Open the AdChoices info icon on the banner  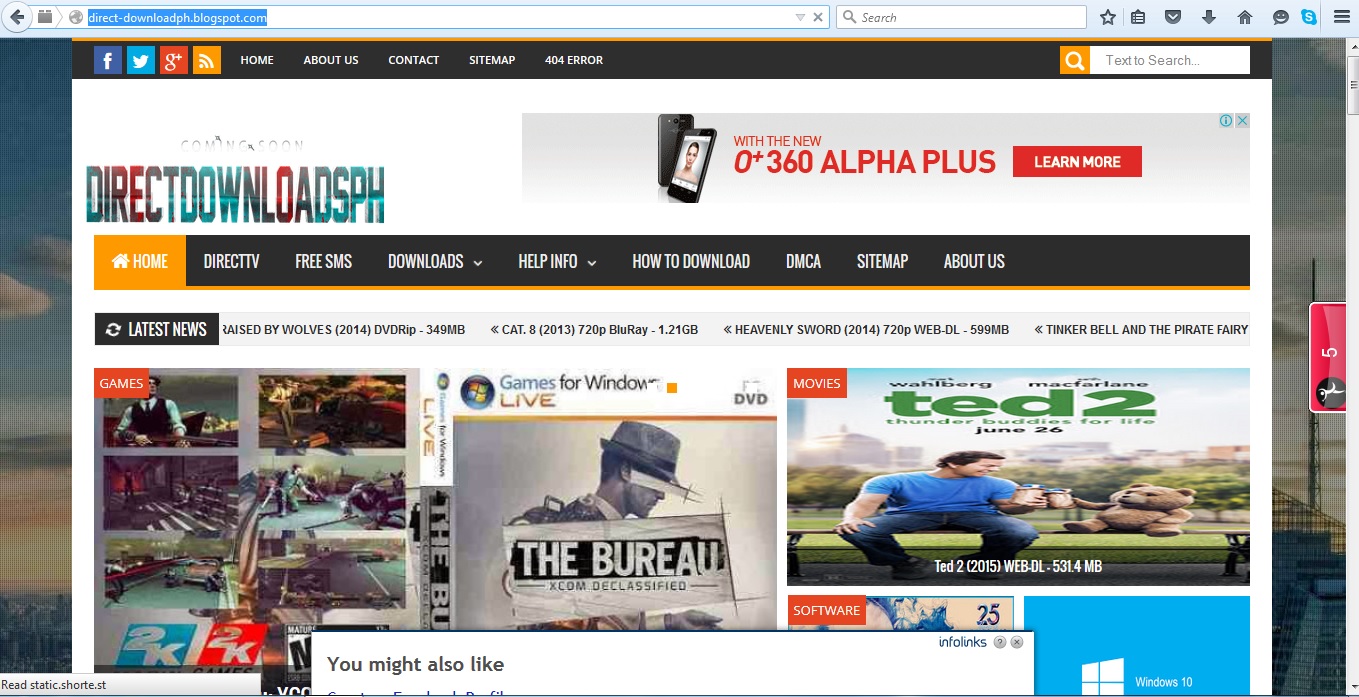(1226, 120)
